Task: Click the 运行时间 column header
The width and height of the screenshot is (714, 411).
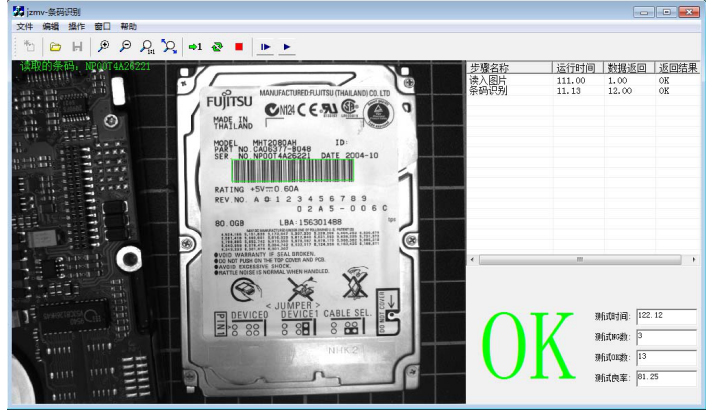Action: pyautogui.click(x=578, y=68)
